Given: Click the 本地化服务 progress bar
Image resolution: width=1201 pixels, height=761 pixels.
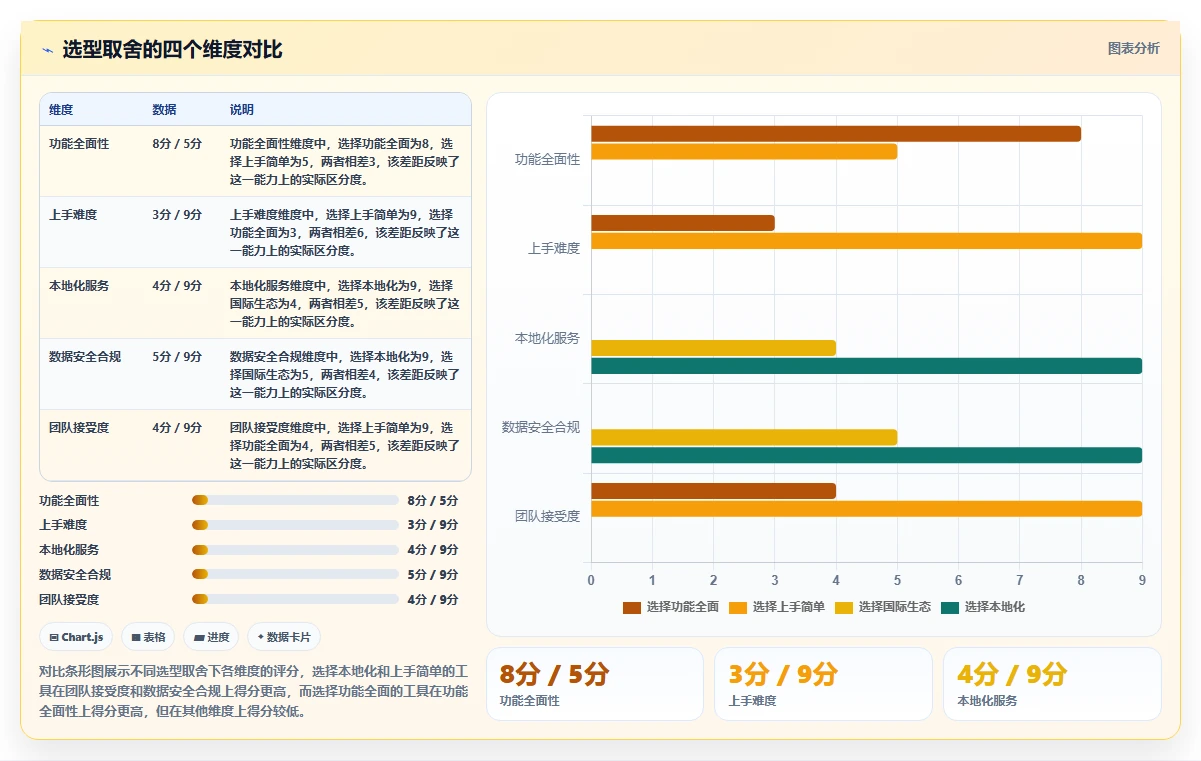Looking at the screenshot, I should click(295, 550).
